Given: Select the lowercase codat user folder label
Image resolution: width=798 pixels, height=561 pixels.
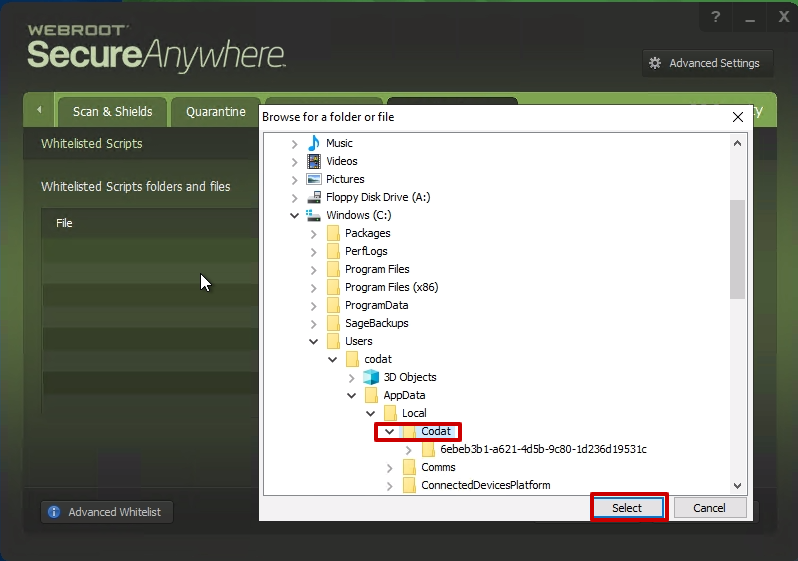Looking at the screenshot, I should (378, 359).
